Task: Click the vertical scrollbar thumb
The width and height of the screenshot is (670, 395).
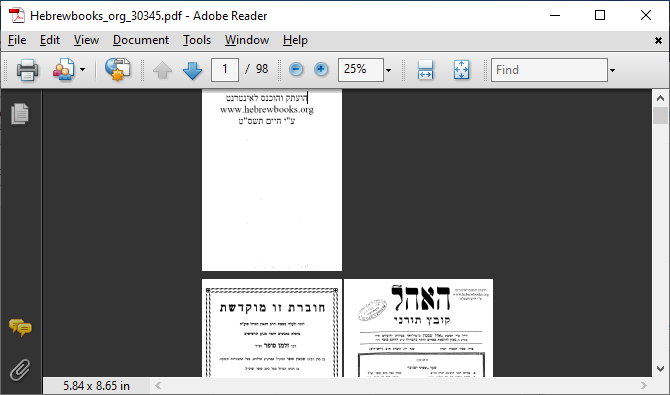Action: (660, 115)
